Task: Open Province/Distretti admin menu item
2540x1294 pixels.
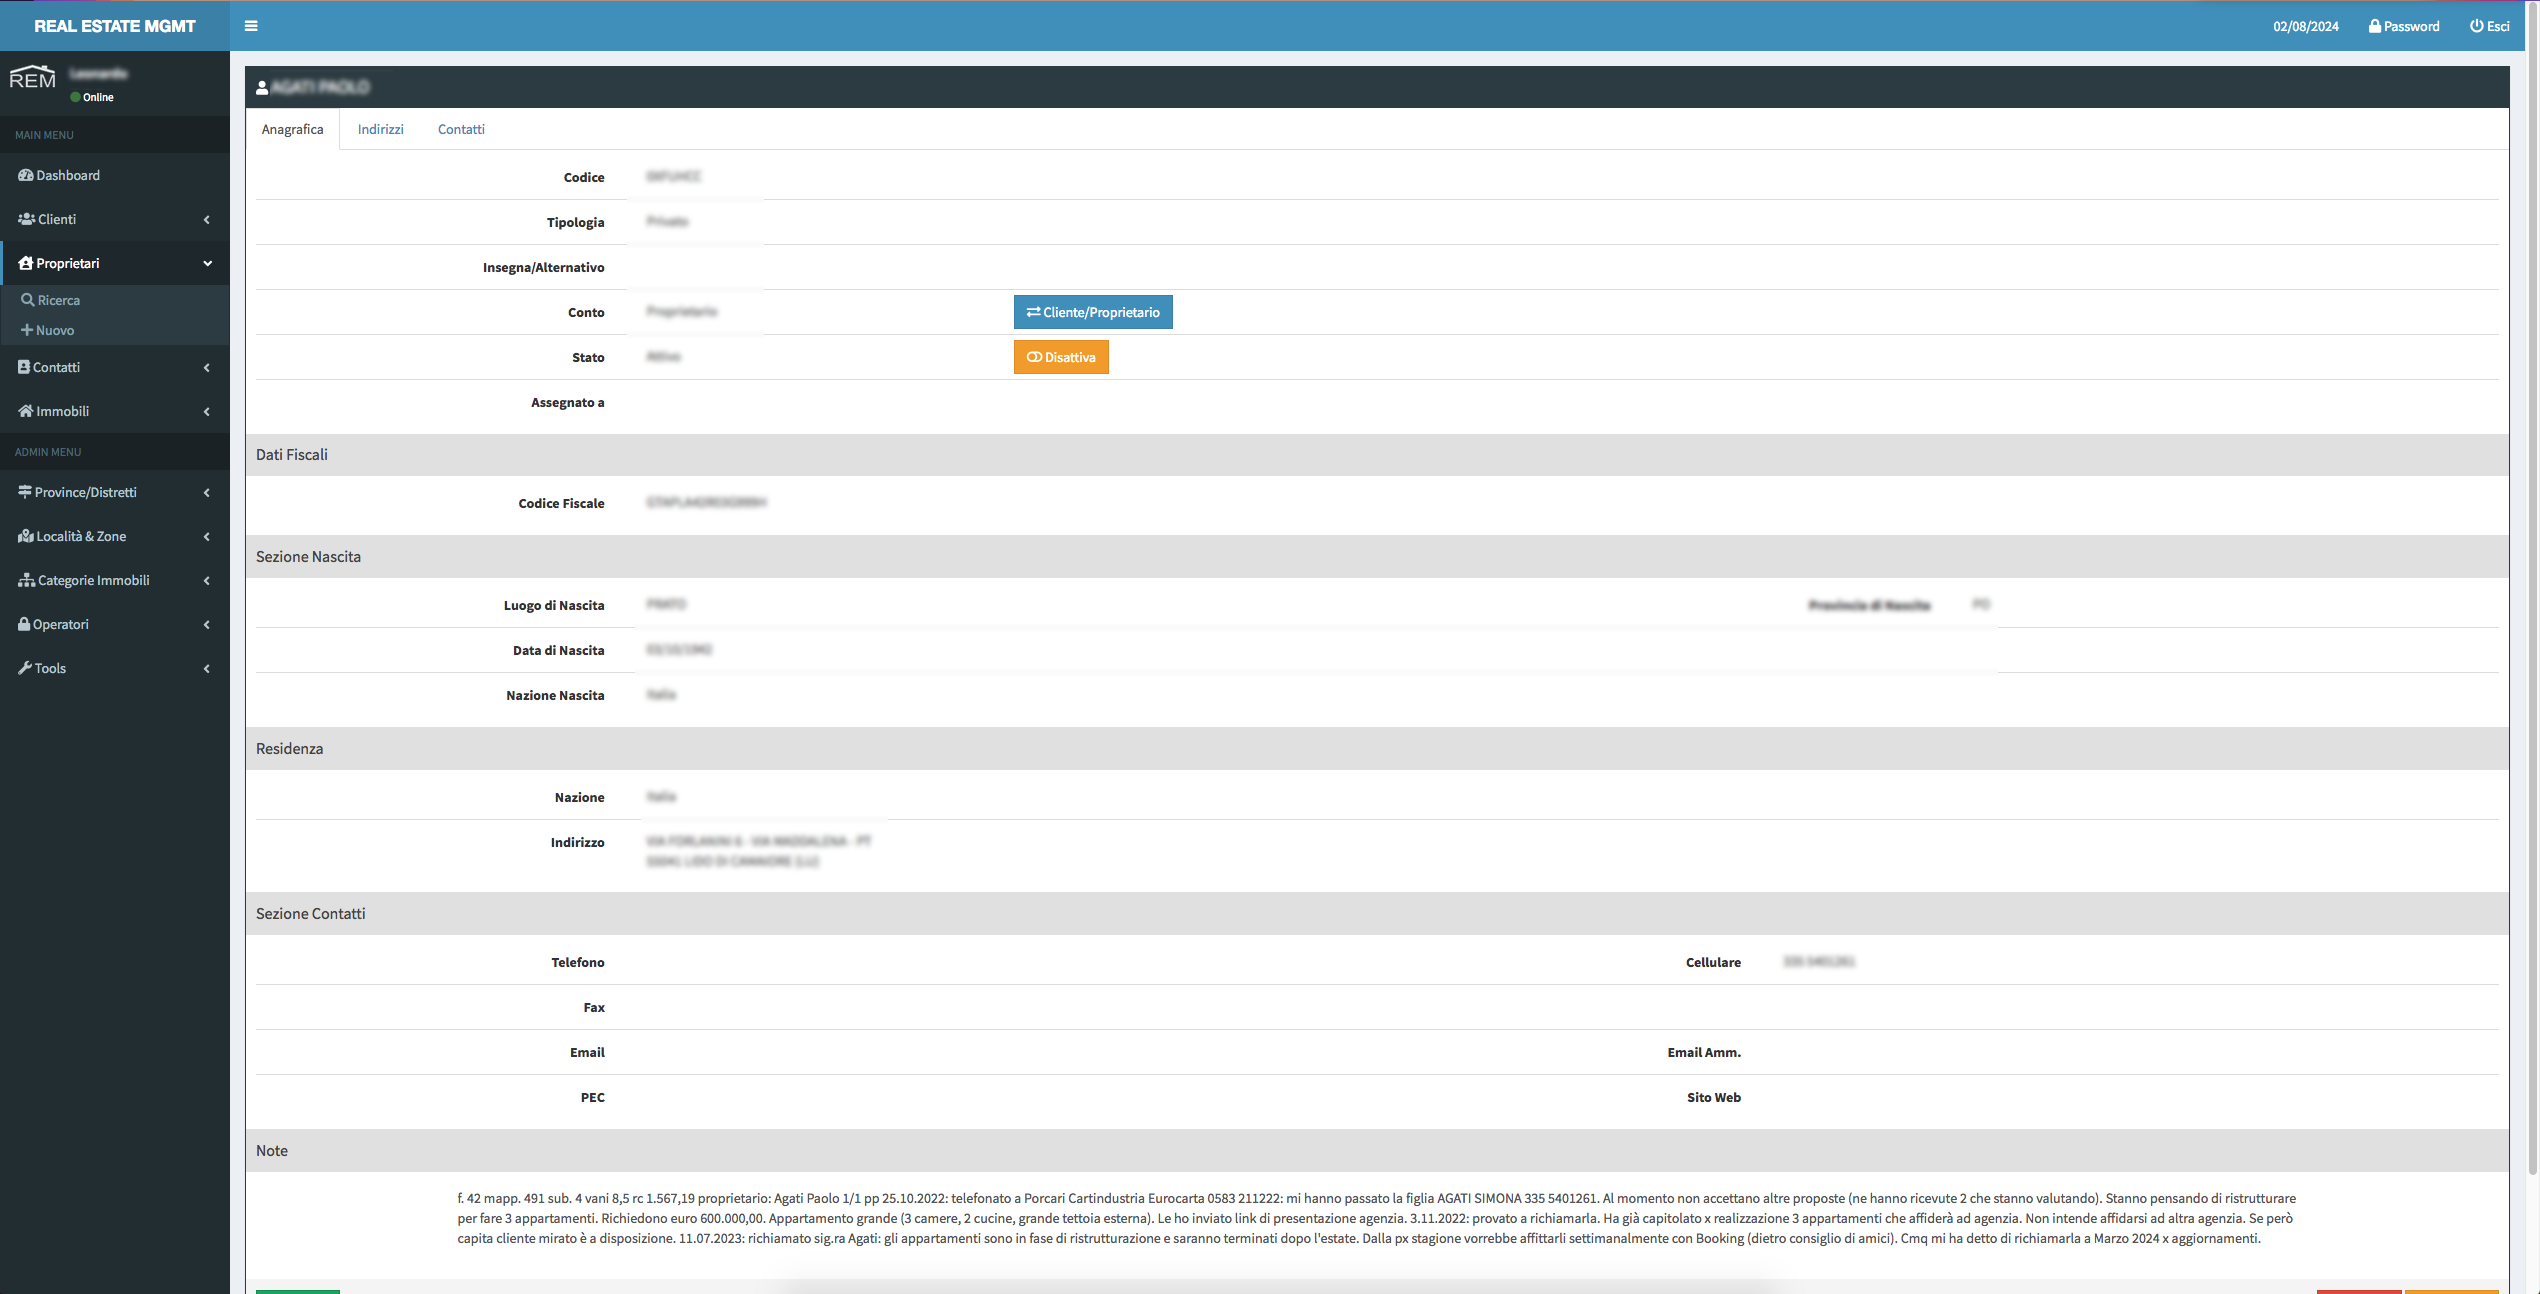Action: coord(85,492)
